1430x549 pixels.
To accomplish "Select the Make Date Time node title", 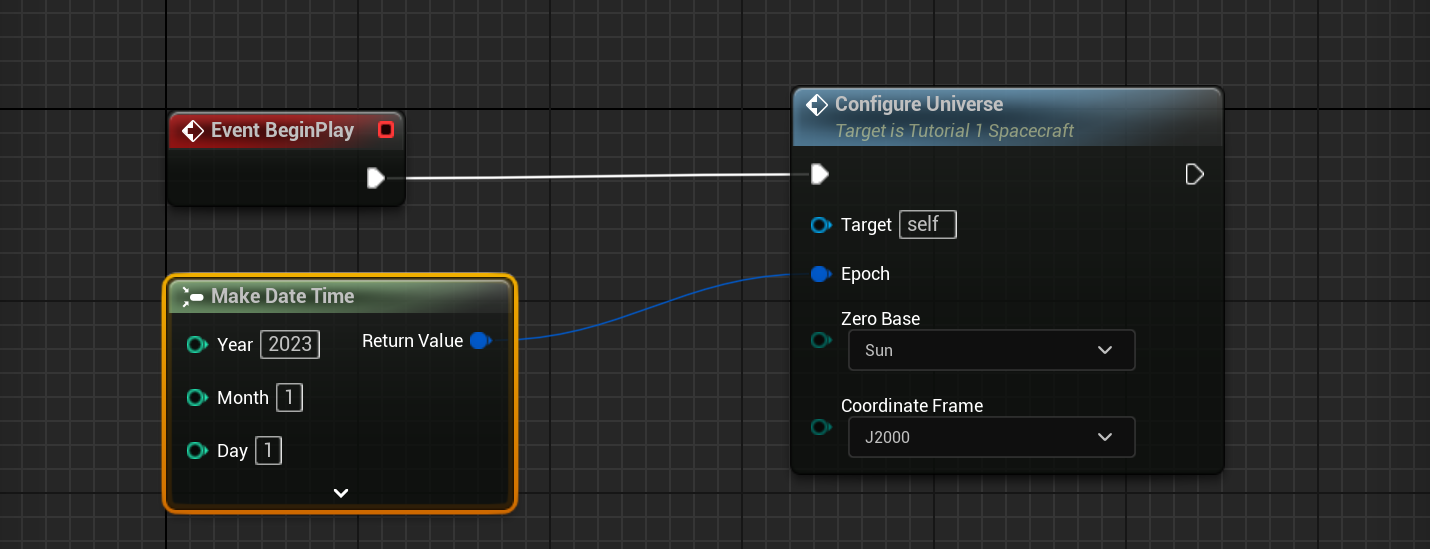I will [x=283, y=296].
